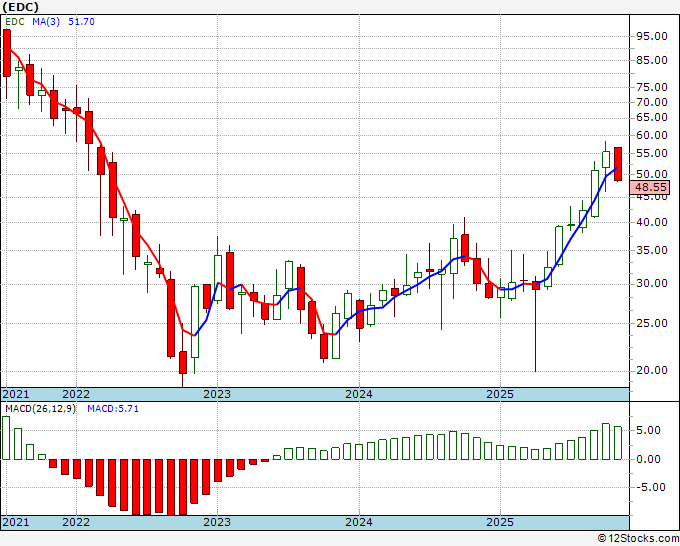Click the 95.00 price axis label
680x546 pixels.
(x=651, y=36)
